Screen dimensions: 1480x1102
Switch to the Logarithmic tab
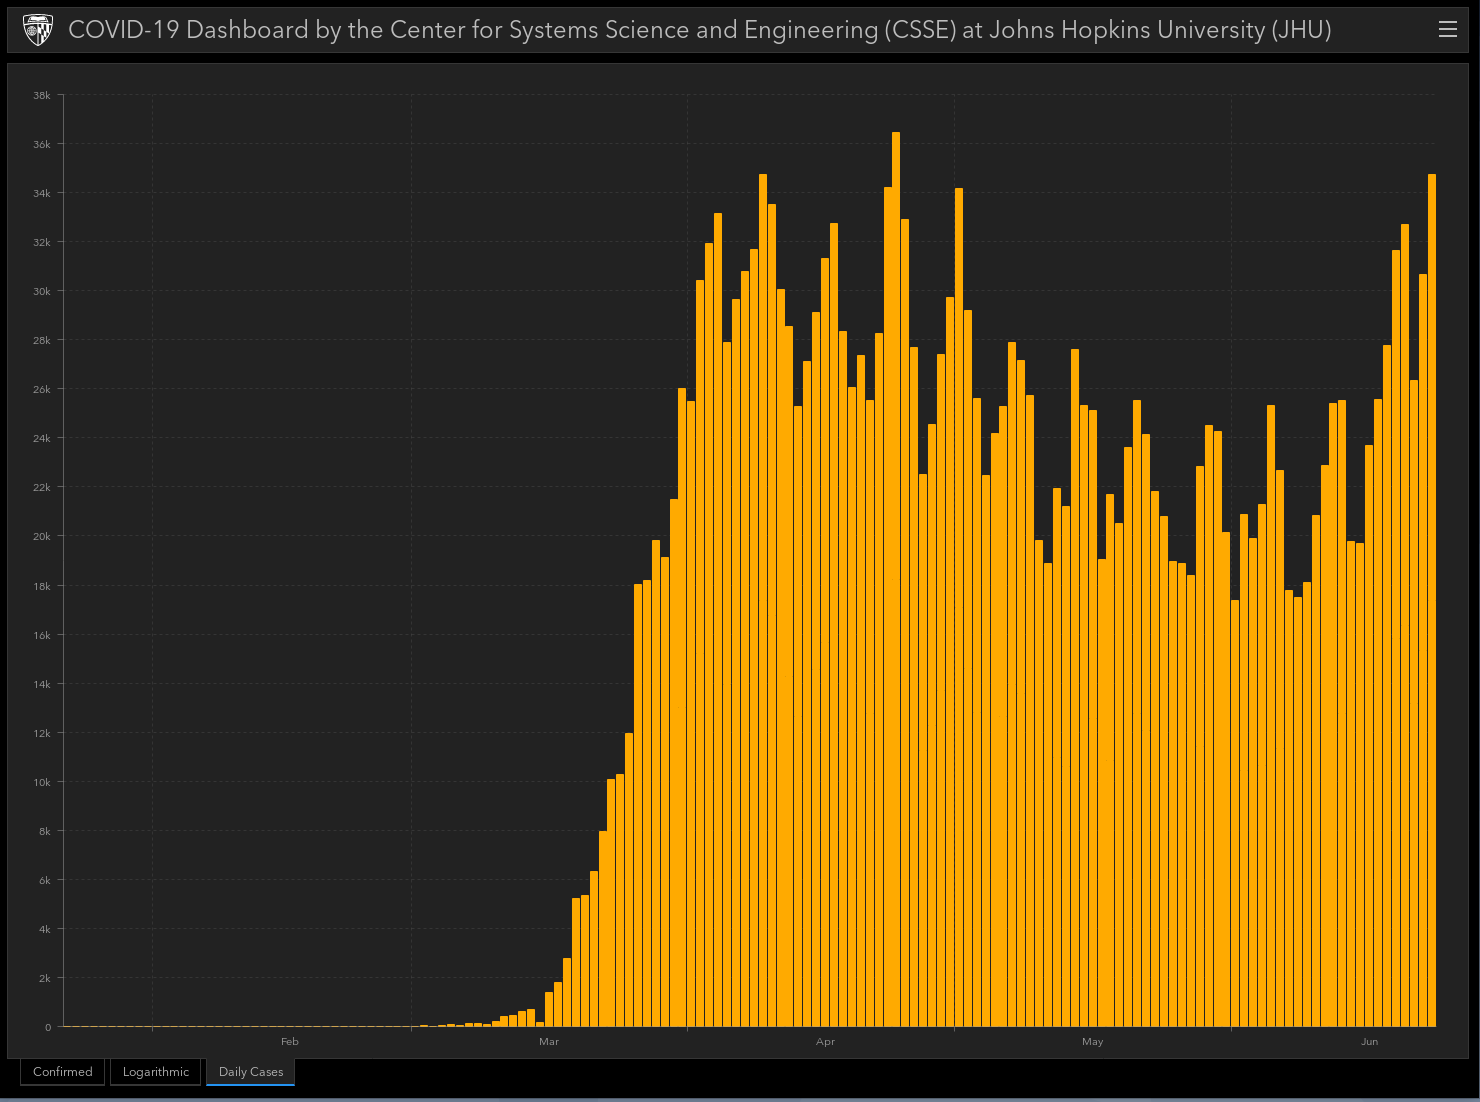[156, 1072]
